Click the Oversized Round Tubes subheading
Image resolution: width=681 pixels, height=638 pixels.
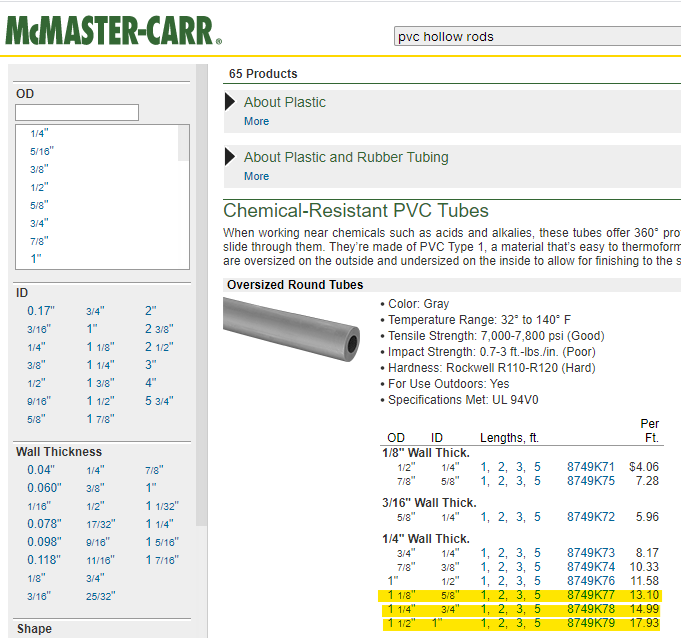[295, 285]
